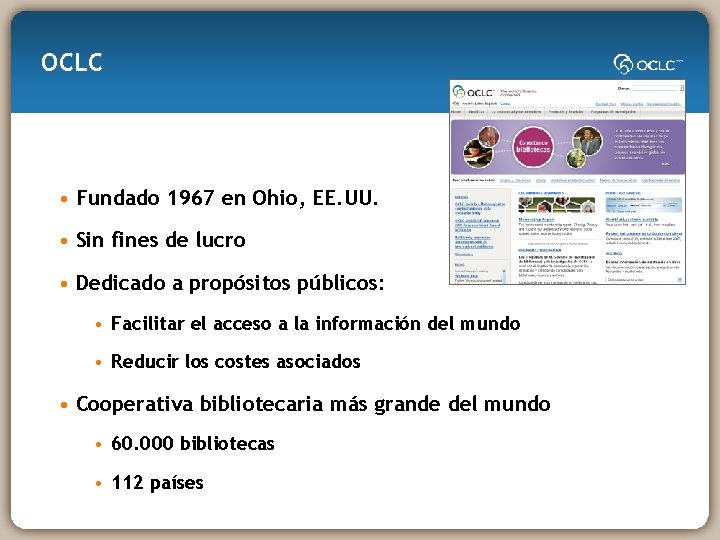Click 'Dedicado a propósitos públicos:' line
Viewport: 720px width, 540px height.
coord(230,283)
